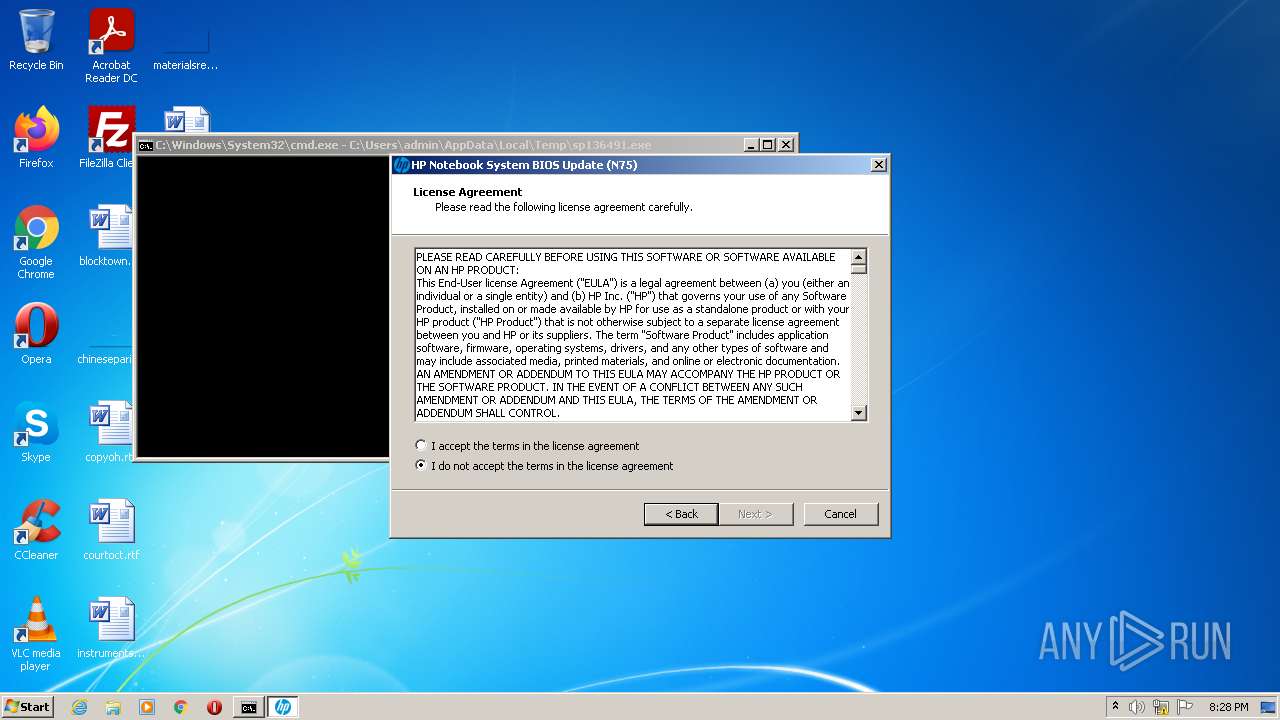
Task: Open the volume control tray icon
Action: tap(1137, 707)
